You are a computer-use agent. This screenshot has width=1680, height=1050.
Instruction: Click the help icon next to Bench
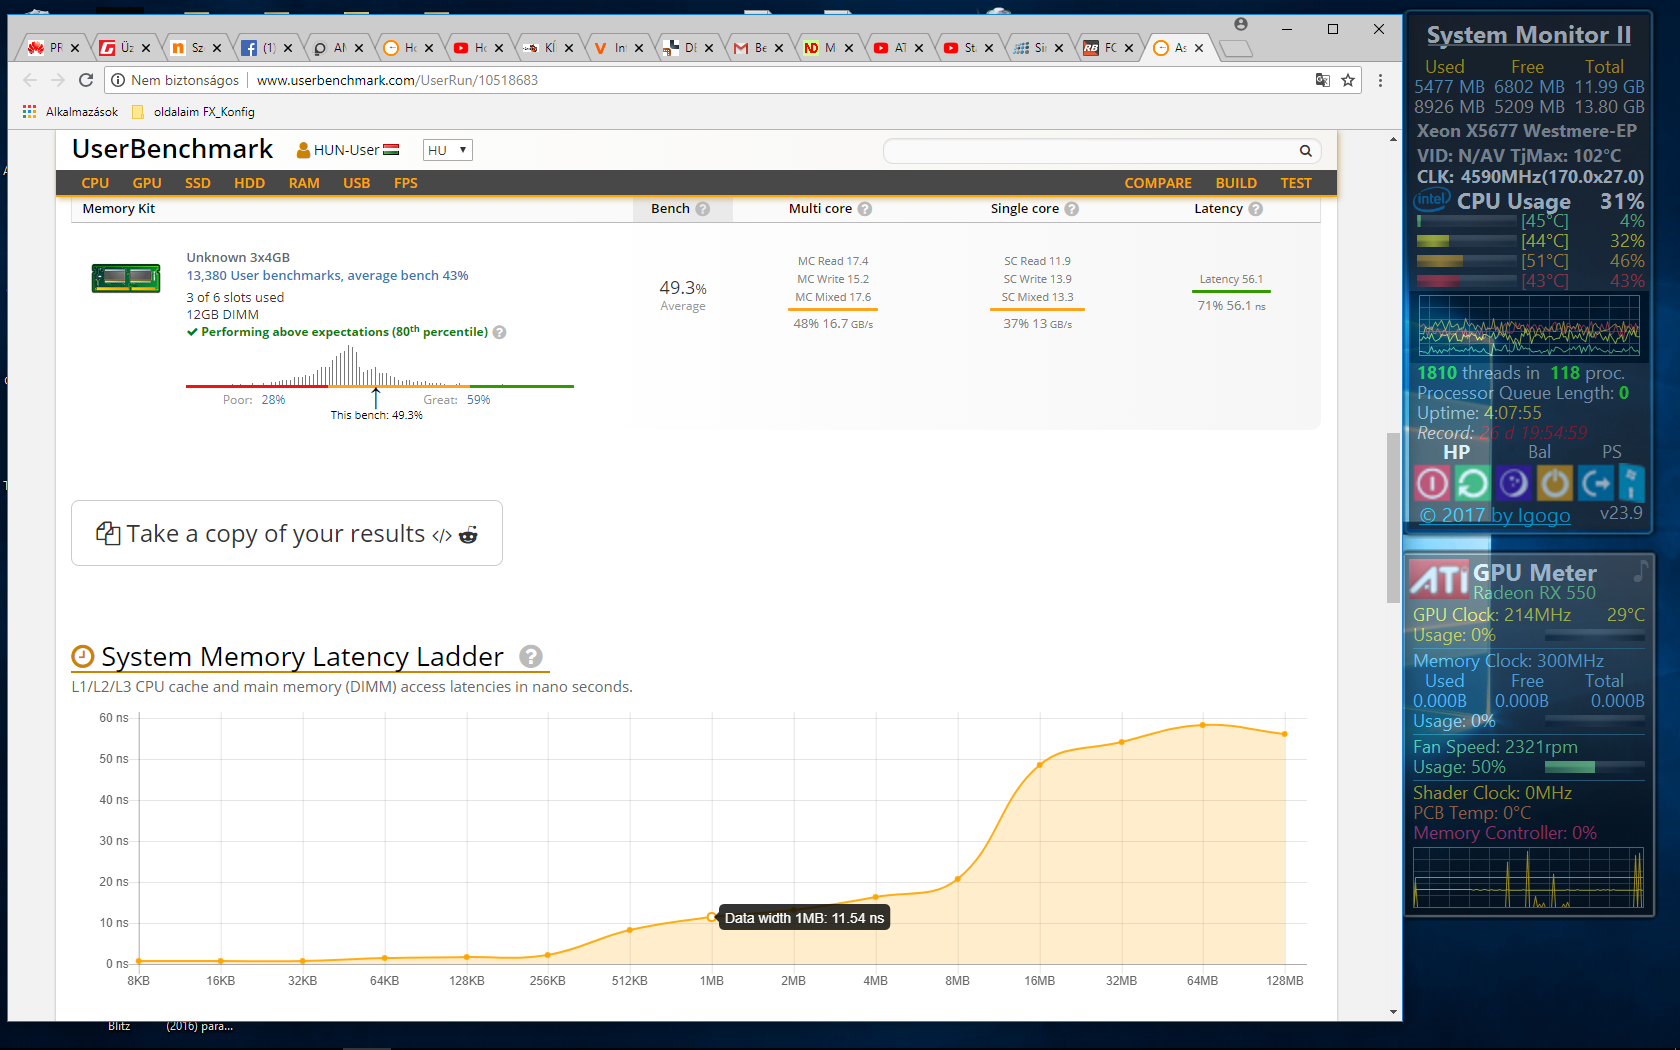tap(703, 209)
